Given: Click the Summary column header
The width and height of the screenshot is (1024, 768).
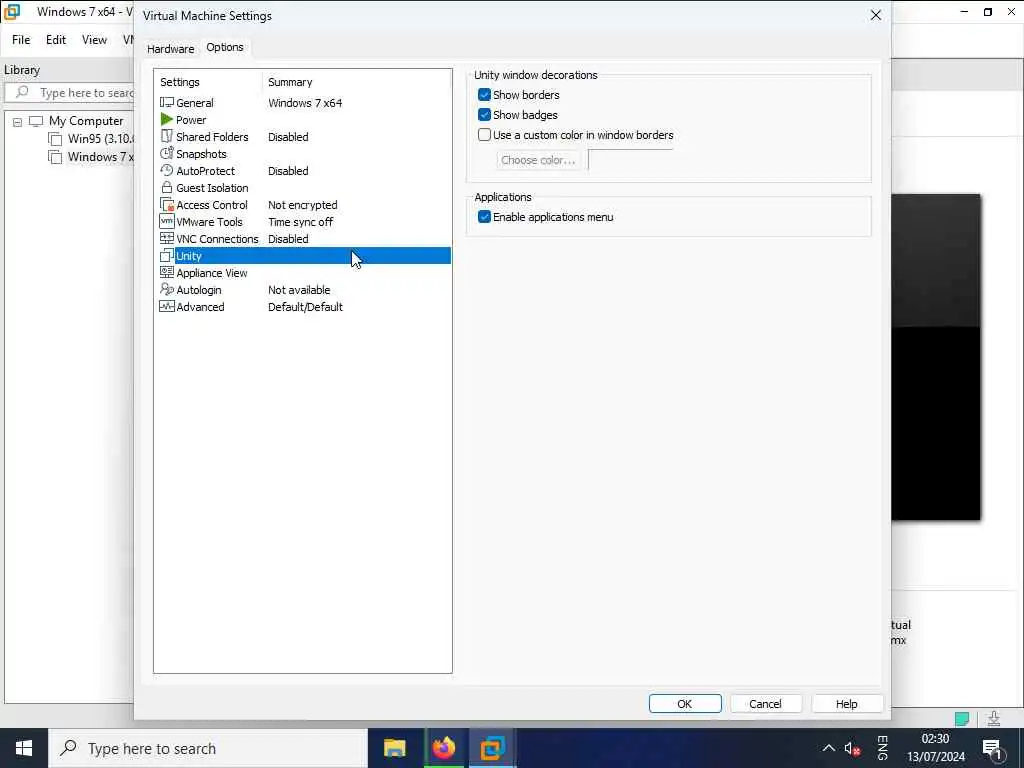Looking at the screenshot, I should click(x=290, y=82).
